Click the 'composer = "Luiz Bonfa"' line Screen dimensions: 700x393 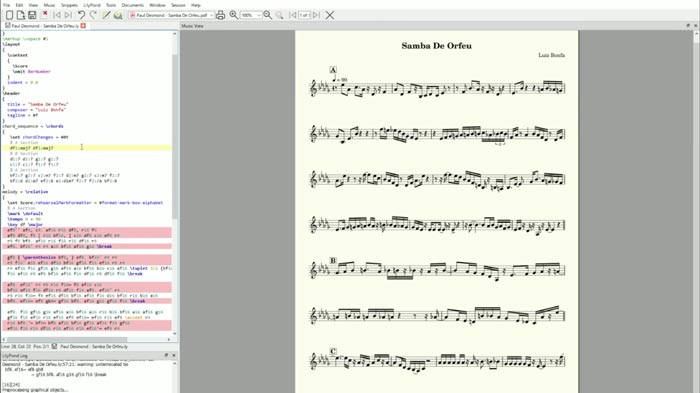36,109
